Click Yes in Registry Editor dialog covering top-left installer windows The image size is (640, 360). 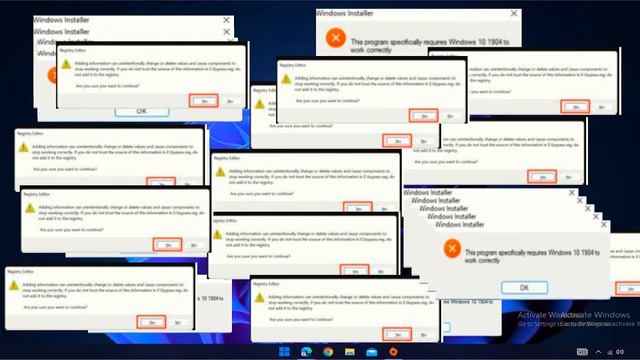point(204,101)
